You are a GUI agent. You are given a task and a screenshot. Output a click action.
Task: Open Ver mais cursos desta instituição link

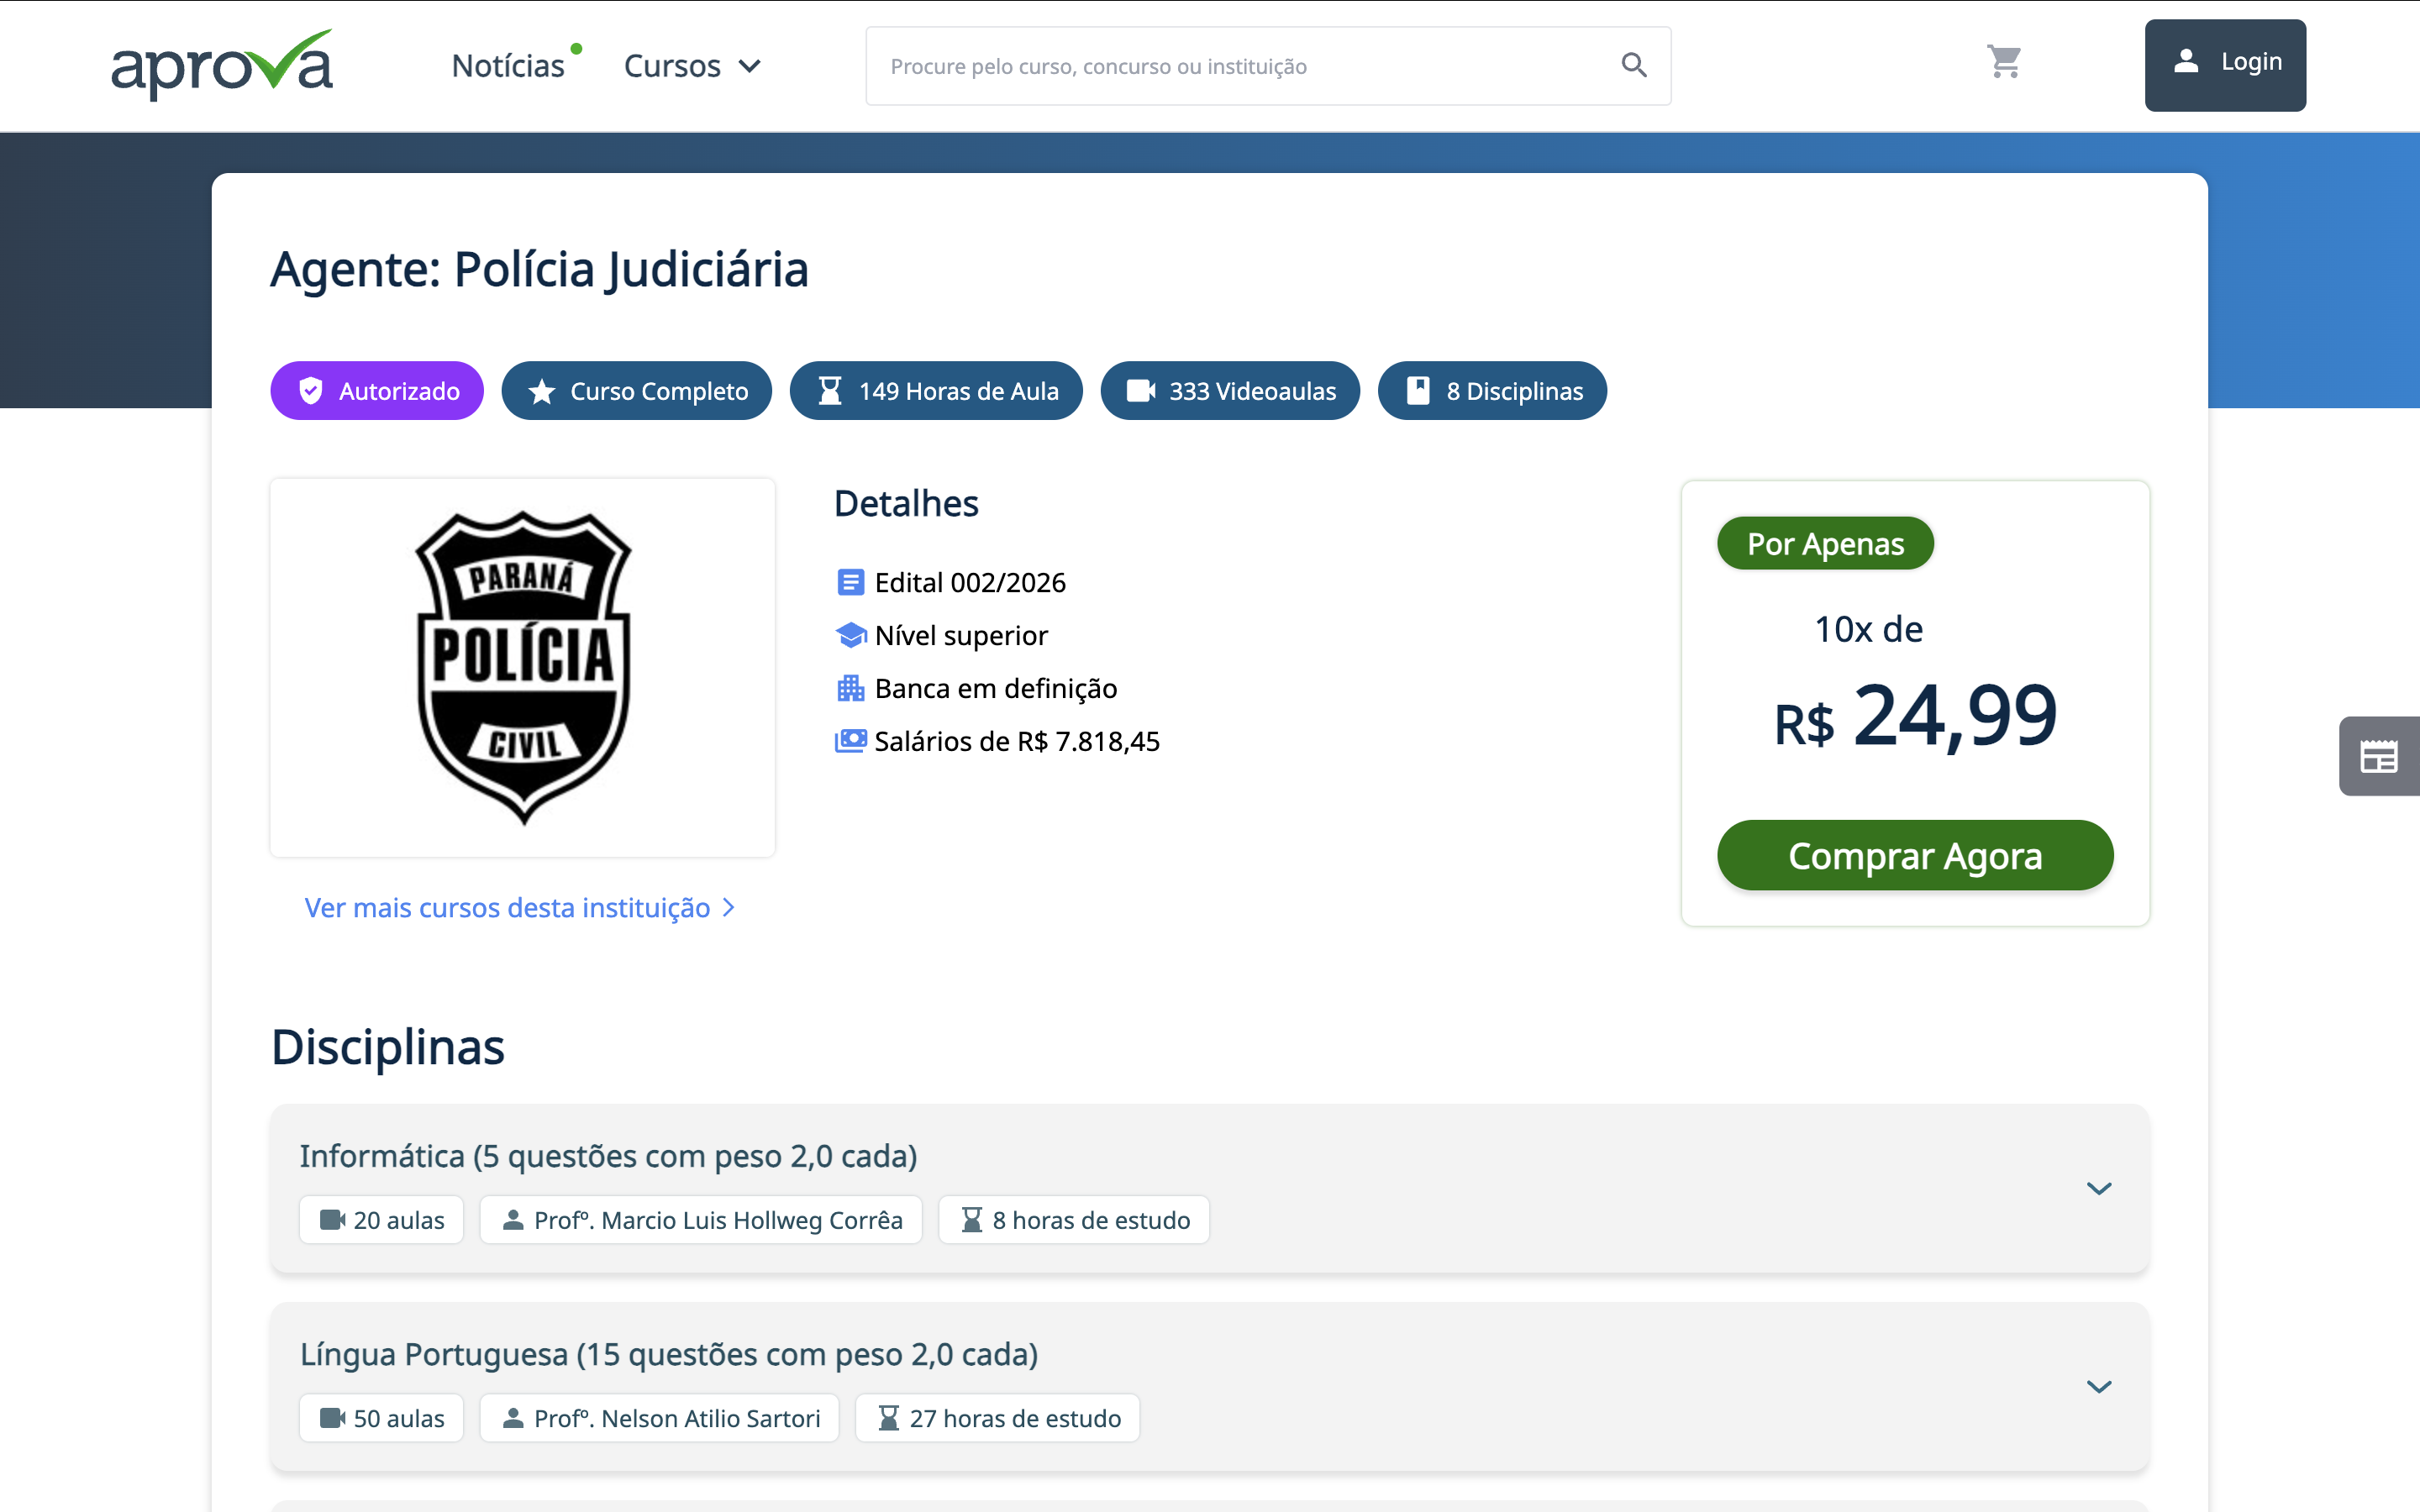tap(508, 907)
